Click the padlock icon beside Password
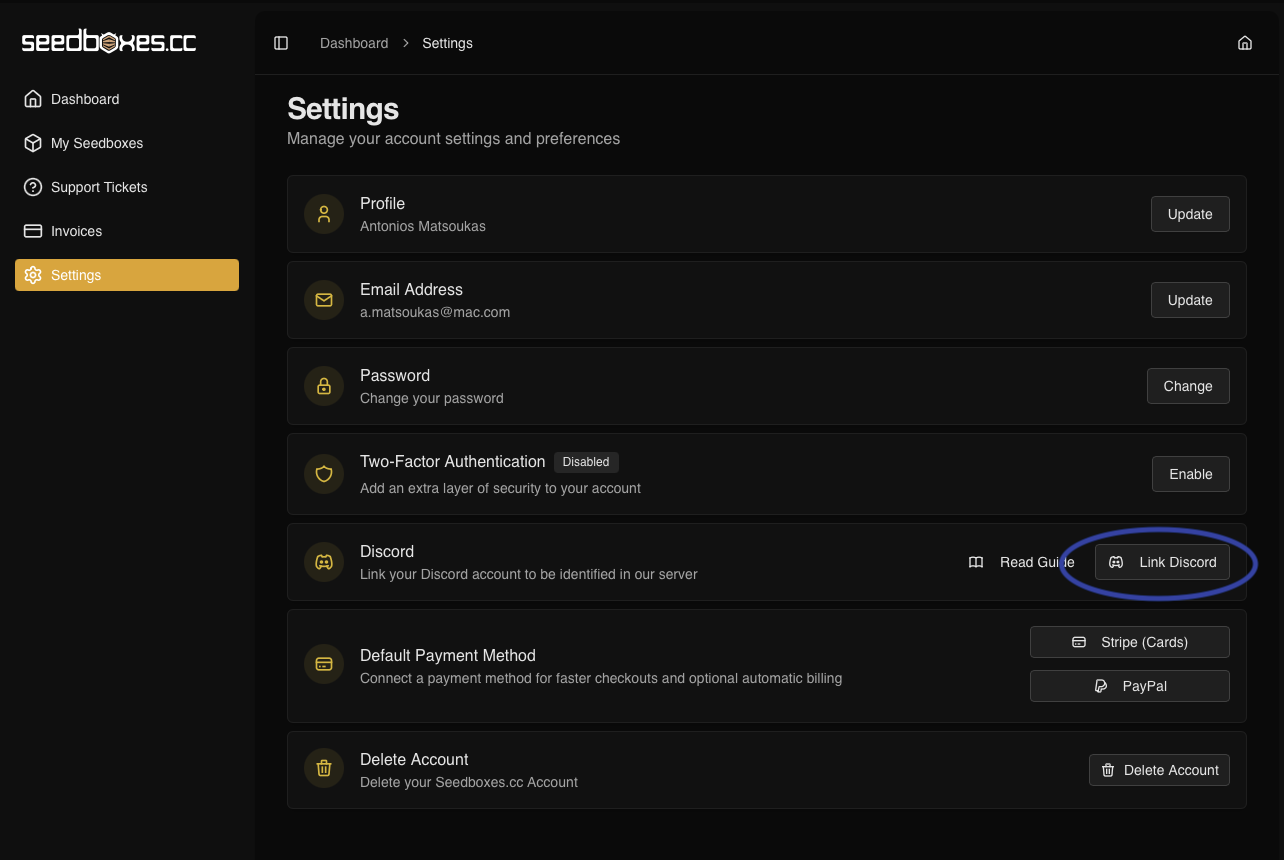 (x=323, y=386)
